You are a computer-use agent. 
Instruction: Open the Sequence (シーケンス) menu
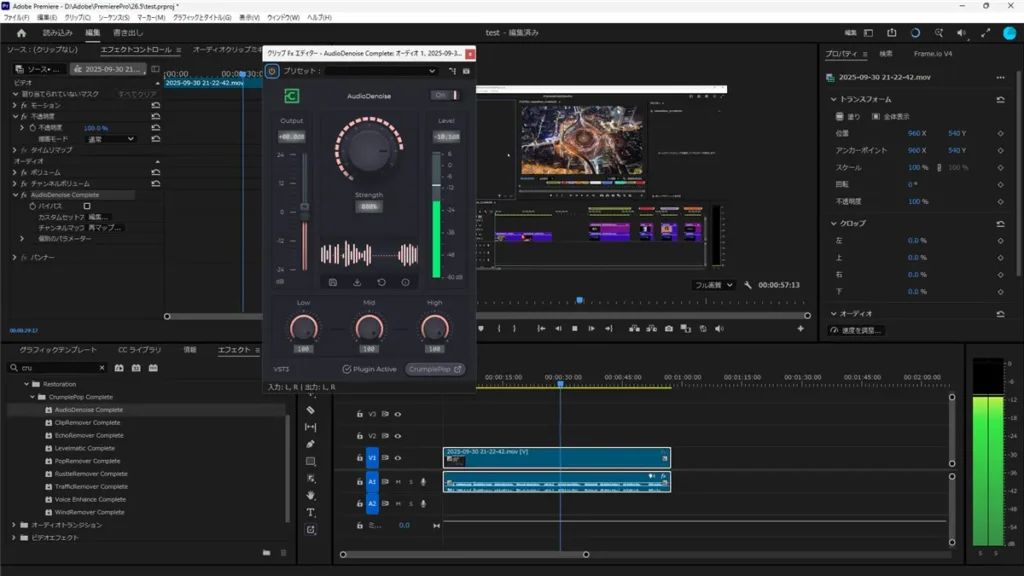click(x=114, y=18)
